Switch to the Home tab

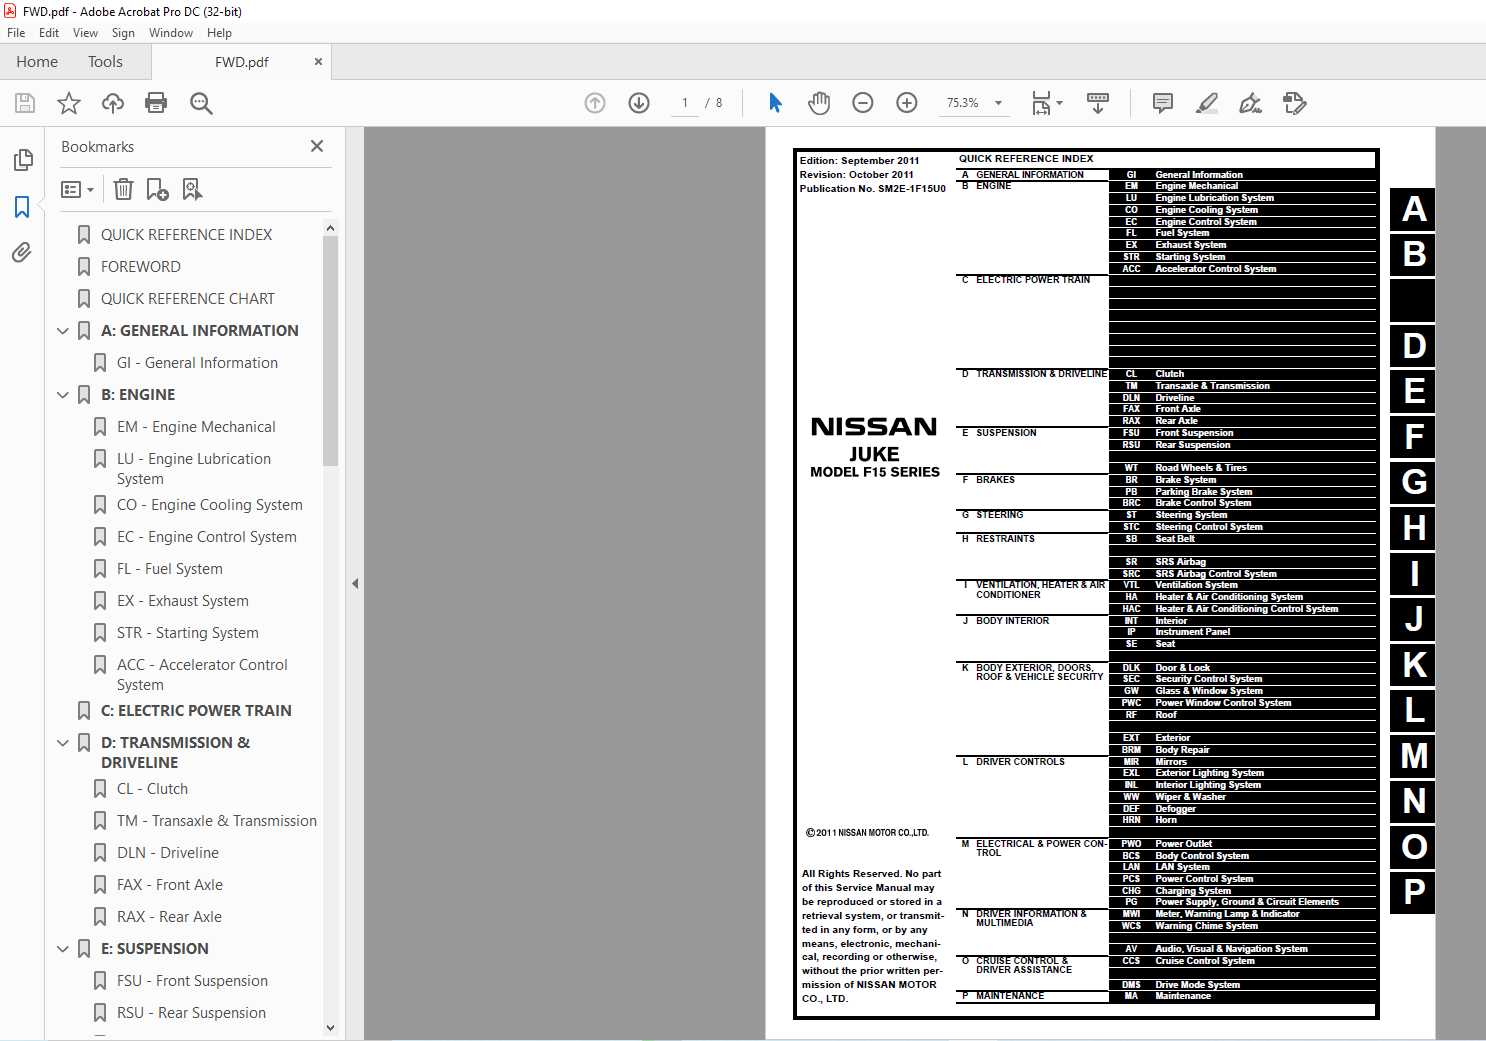(x=37, y=62)
